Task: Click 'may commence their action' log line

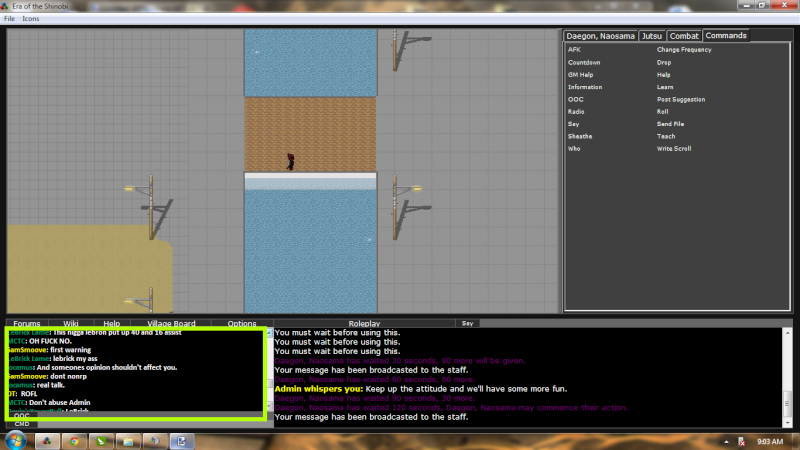Action: point(452,408)
